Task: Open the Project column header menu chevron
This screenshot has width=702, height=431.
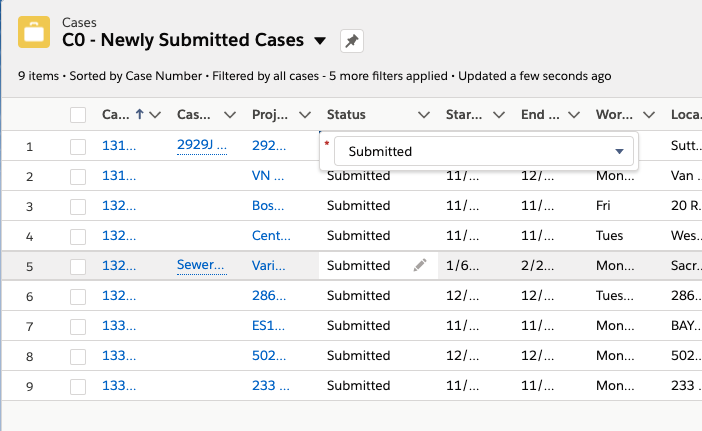Action: point(305,115)
